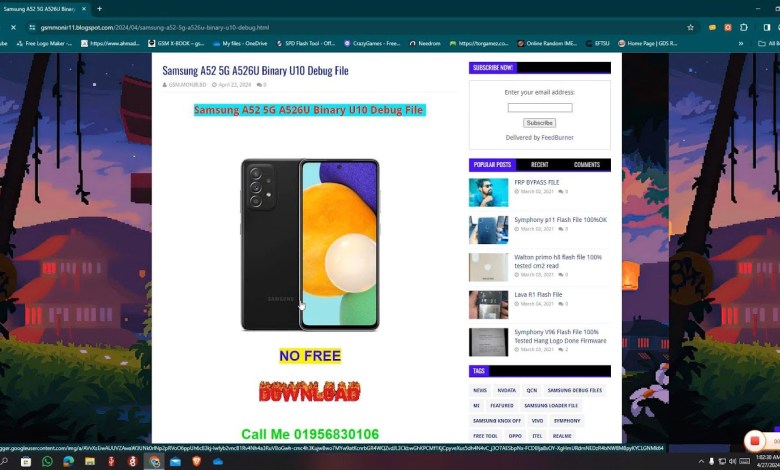Click the red DOWNLOAD image button
This screenshot has width=780, height=470.
[x=309, y=392]
